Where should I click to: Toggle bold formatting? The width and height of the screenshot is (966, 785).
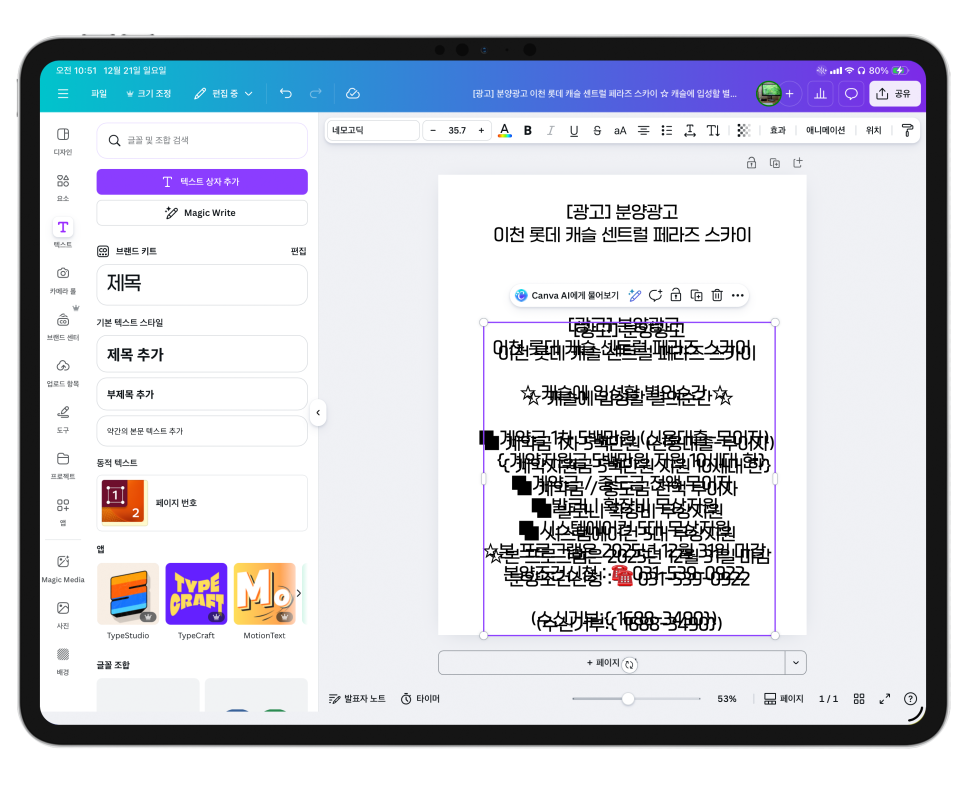tap(528, 131)
